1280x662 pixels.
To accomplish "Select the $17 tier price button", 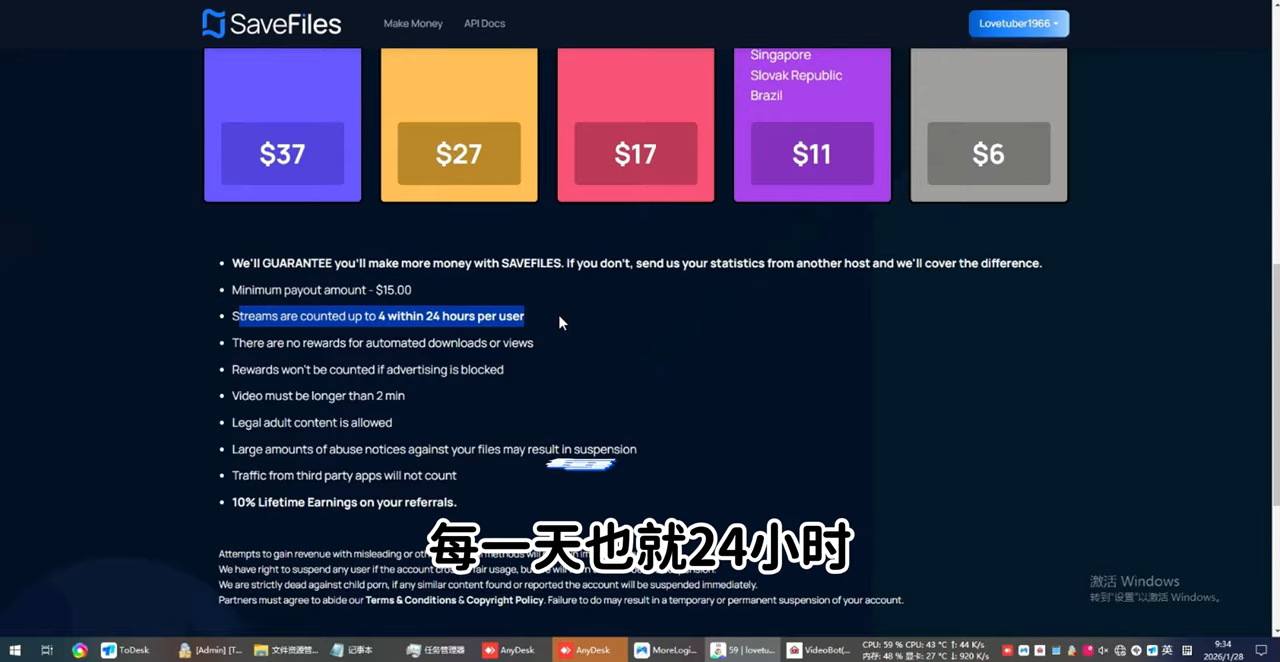I will [x=635, y=153].
